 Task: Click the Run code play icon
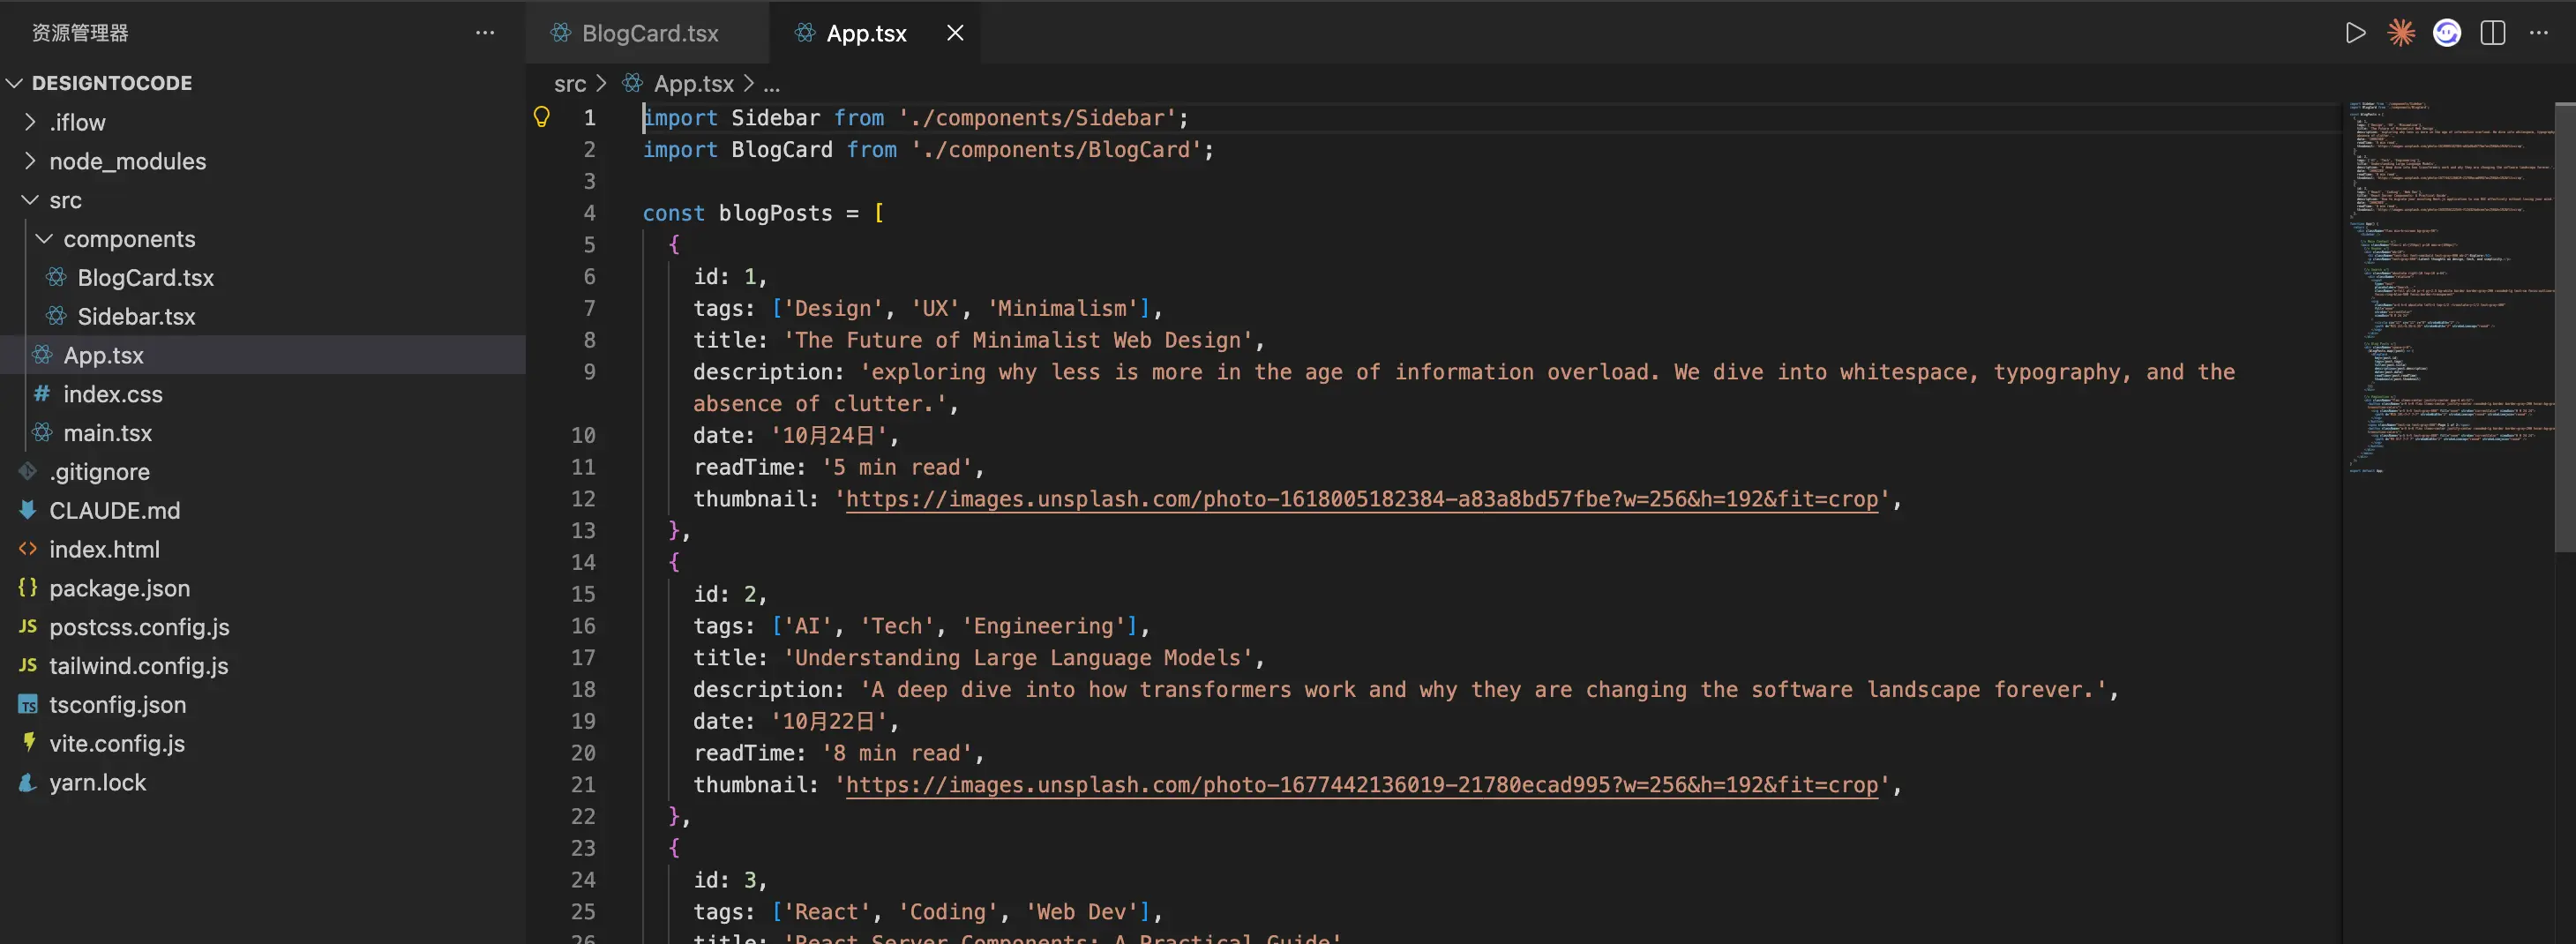coord(2355,33)
